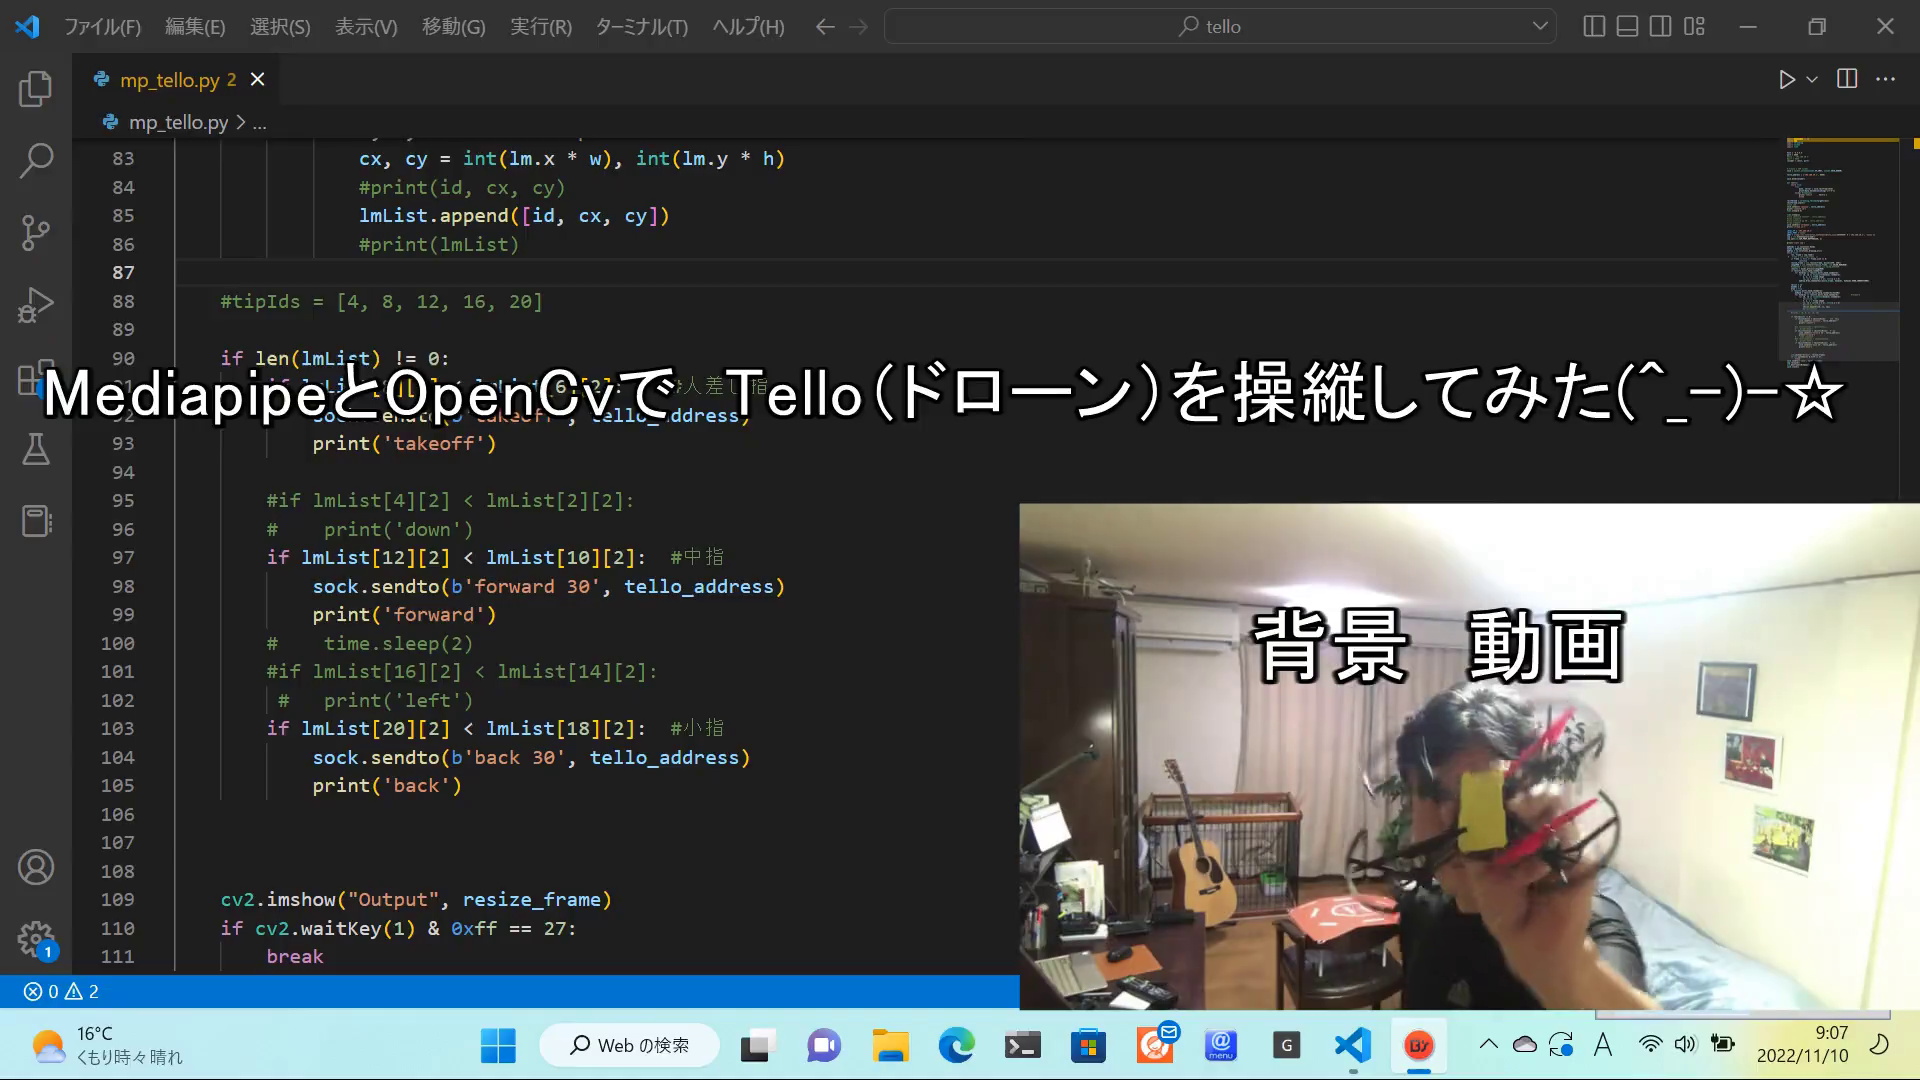This screenshot has height=1080, width=1920.
Task: Open the weather widget 16°C
Action: [x=106, y=1046]
